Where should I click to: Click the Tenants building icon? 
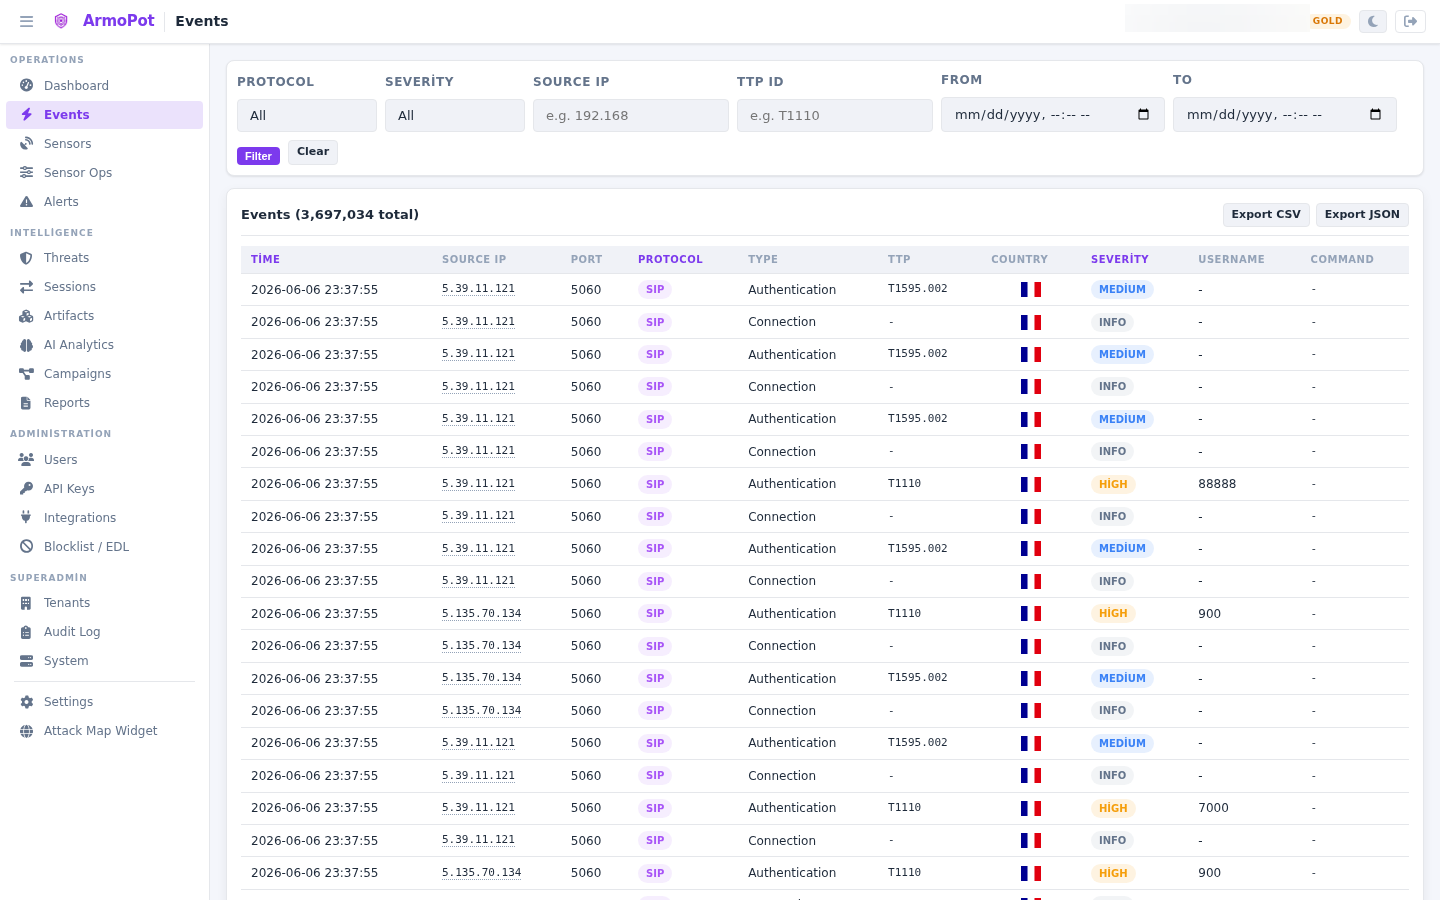pos(27,603)
